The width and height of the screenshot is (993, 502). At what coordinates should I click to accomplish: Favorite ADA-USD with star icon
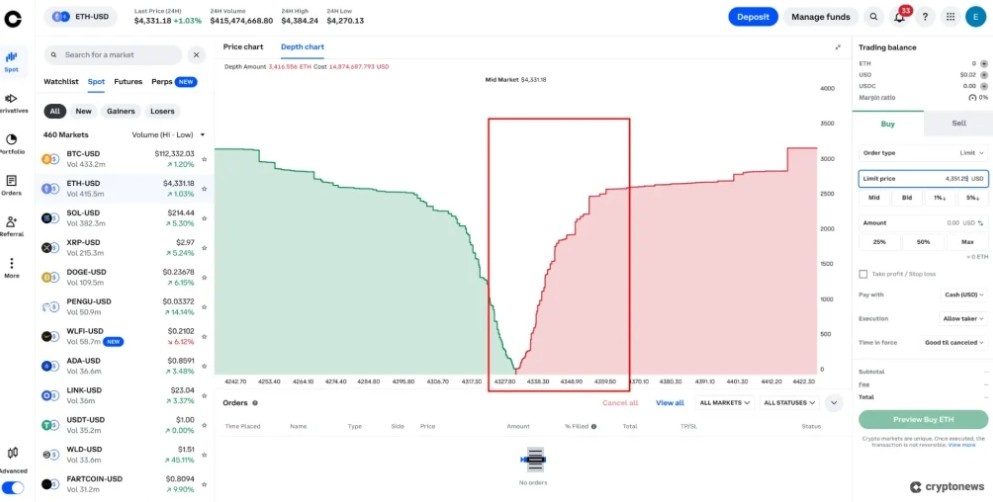point(204,366)
